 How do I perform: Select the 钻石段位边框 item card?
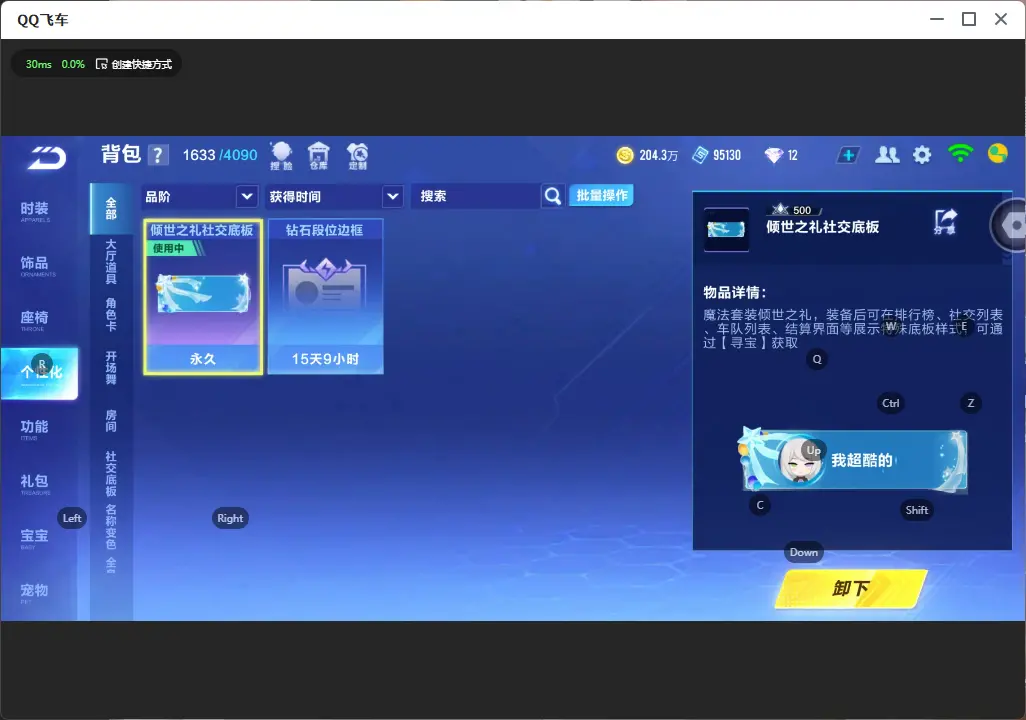[x=325, y=297]
